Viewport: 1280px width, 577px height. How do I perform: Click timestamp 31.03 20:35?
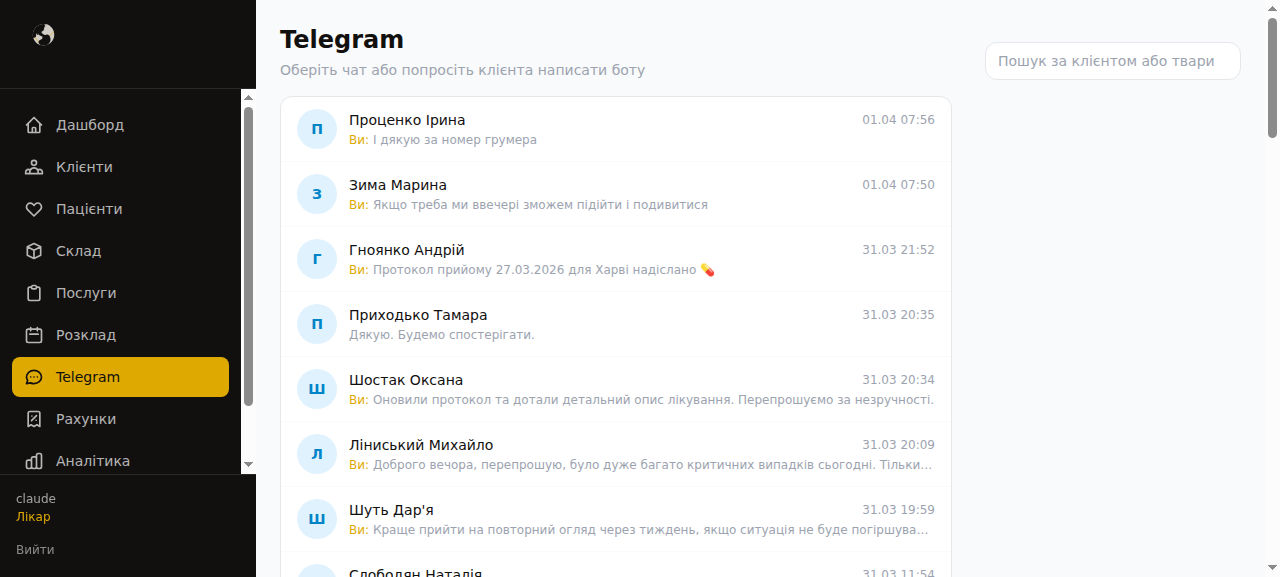click(x=899, y=315)
